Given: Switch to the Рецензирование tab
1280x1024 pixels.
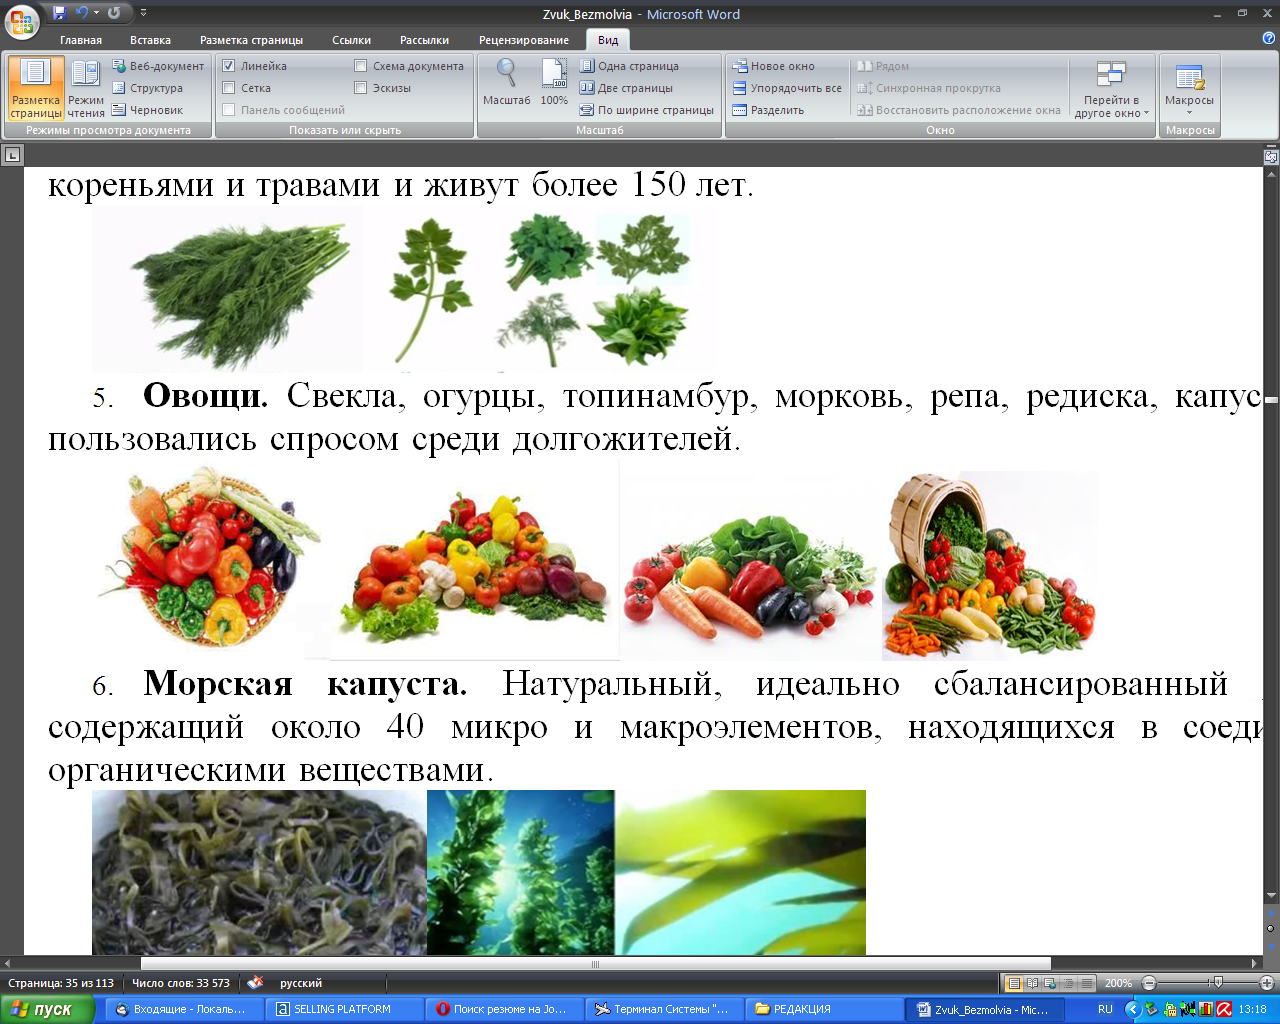Looking at the screenshot, I should 523,40.
